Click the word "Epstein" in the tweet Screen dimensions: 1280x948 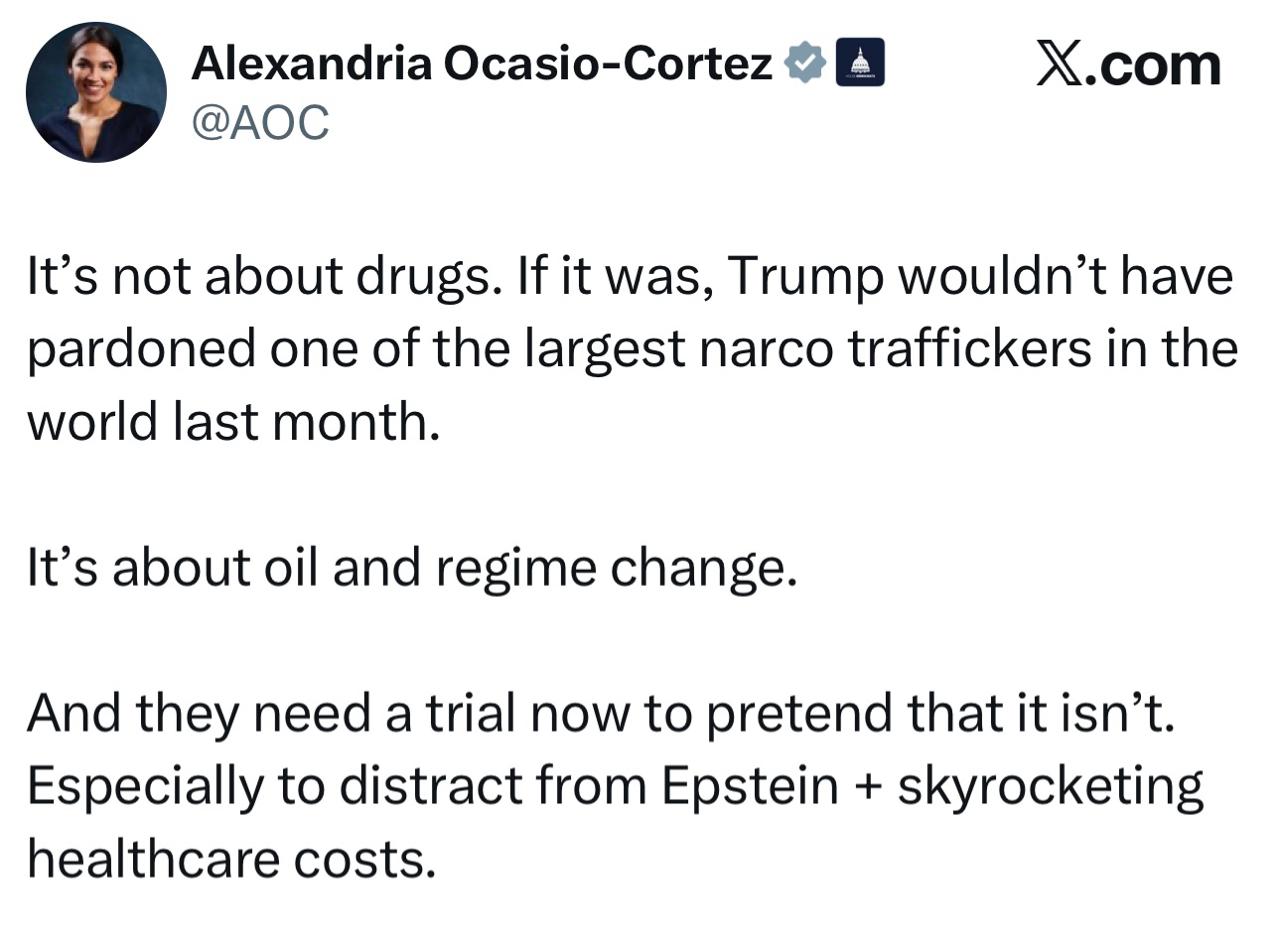pyautogui.click(x=749, y=785)
